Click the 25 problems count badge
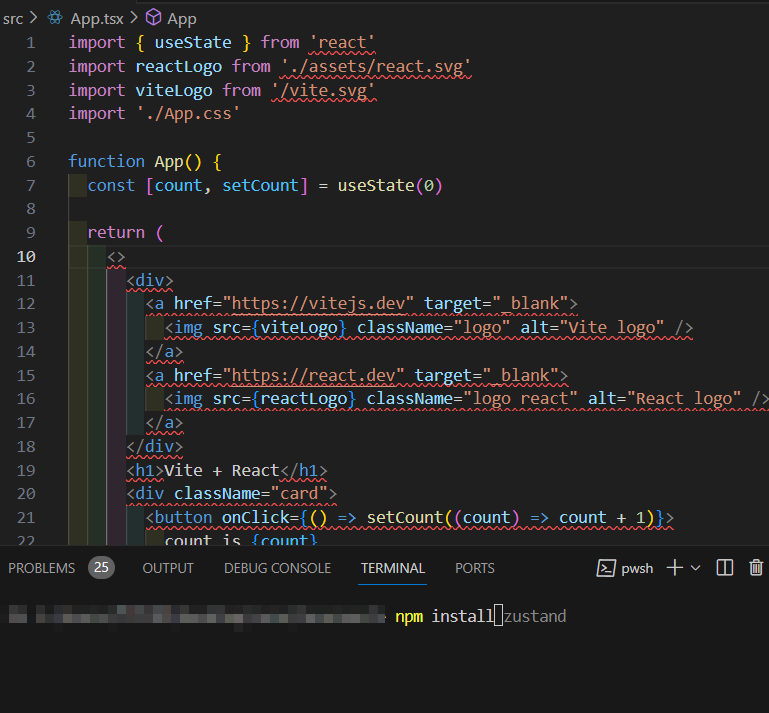This screenshot has height=713, width=769. [x=102, y=567]
